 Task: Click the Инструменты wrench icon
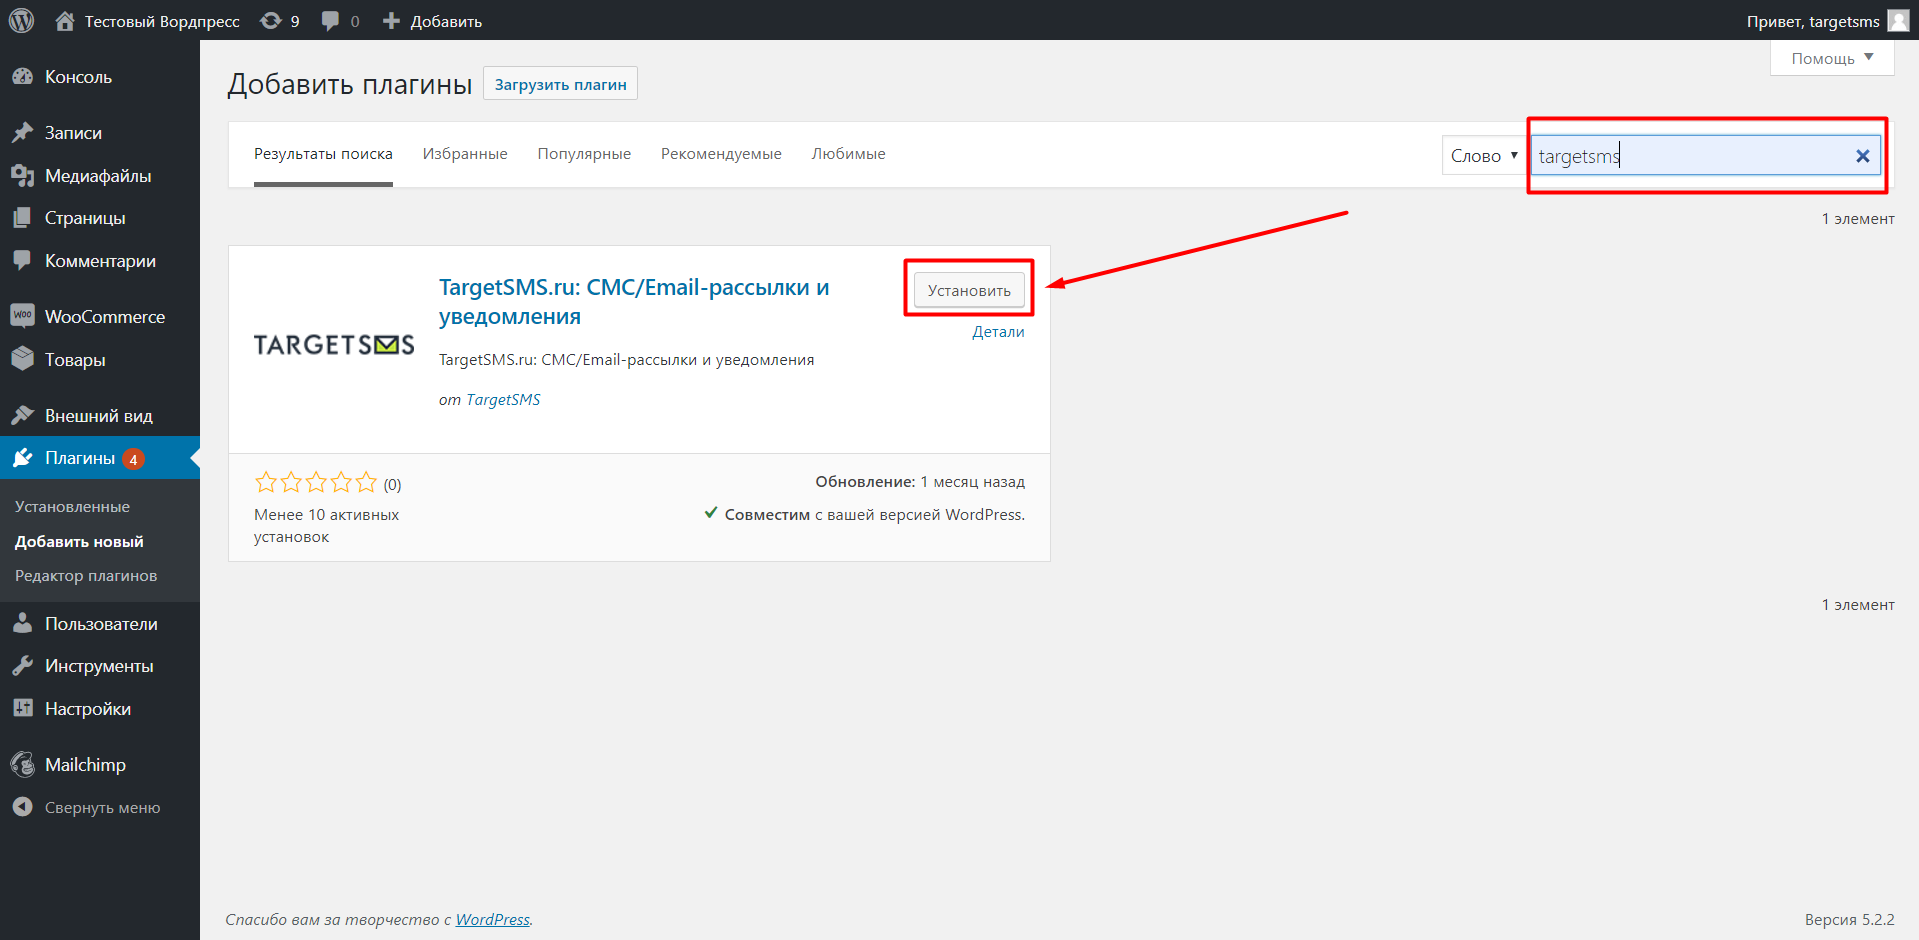click(x=22, y=666)
